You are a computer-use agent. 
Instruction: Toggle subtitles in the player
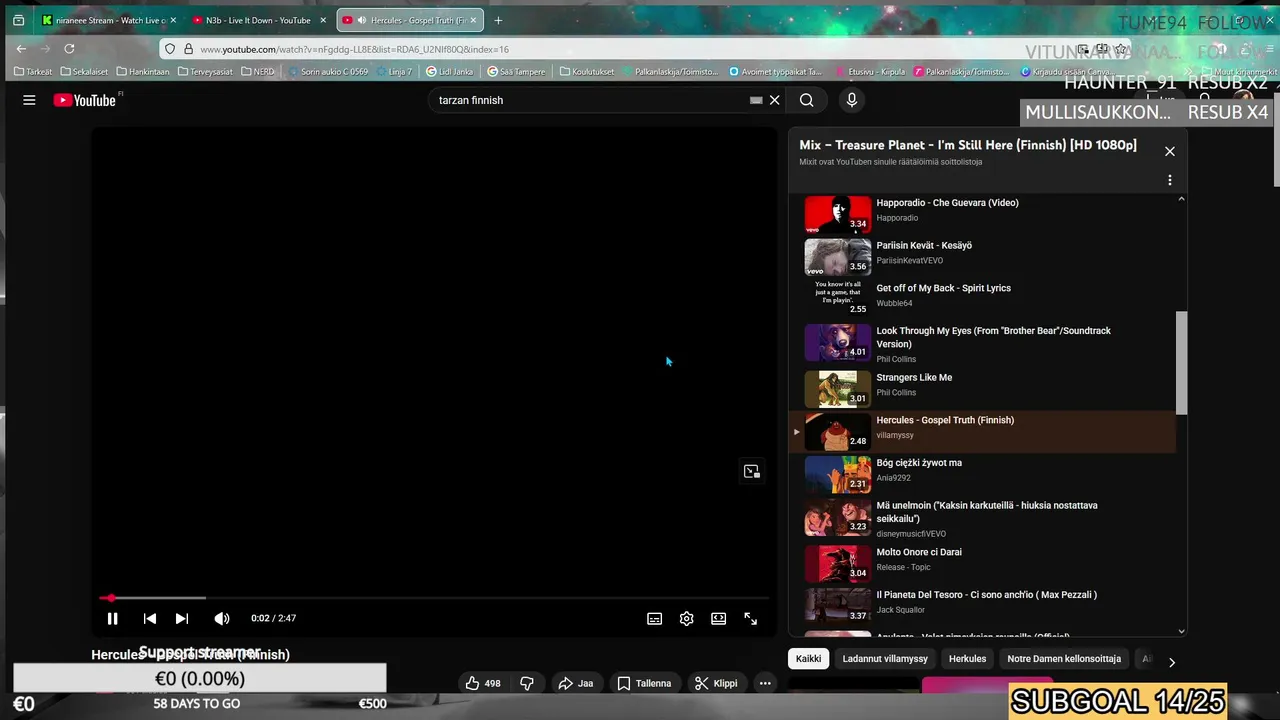pyautogui.click(x=654, y=618)
